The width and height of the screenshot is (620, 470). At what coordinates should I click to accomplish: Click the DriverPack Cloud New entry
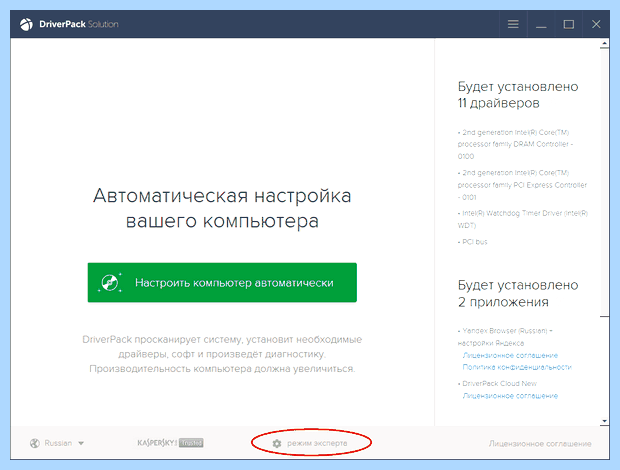coord(497,383)
